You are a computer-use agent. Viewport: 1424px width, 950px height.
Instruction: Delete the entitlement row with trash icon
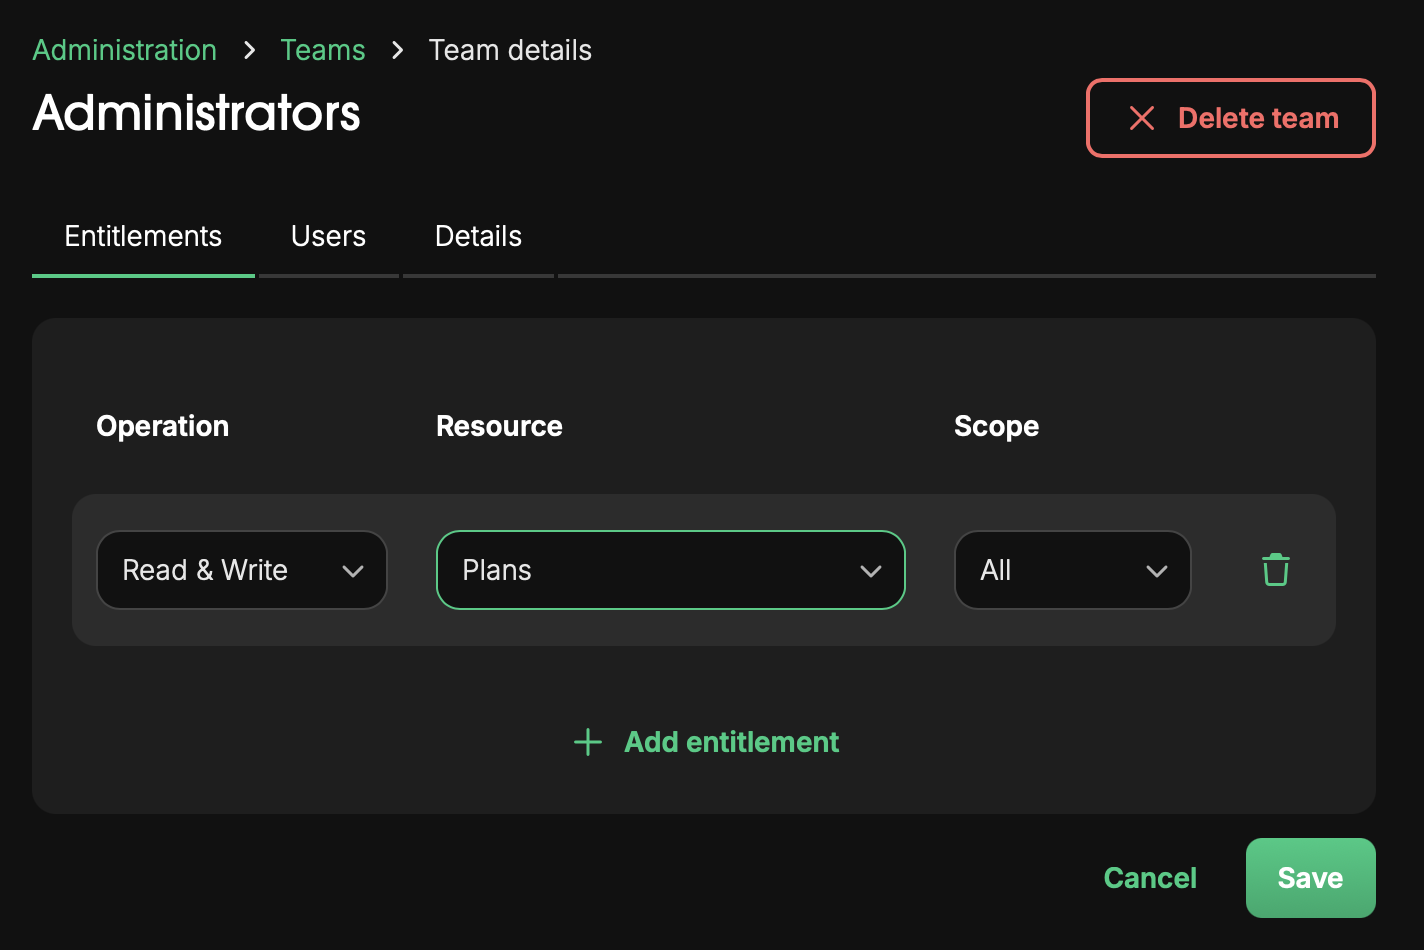(x=1275, y=570)
